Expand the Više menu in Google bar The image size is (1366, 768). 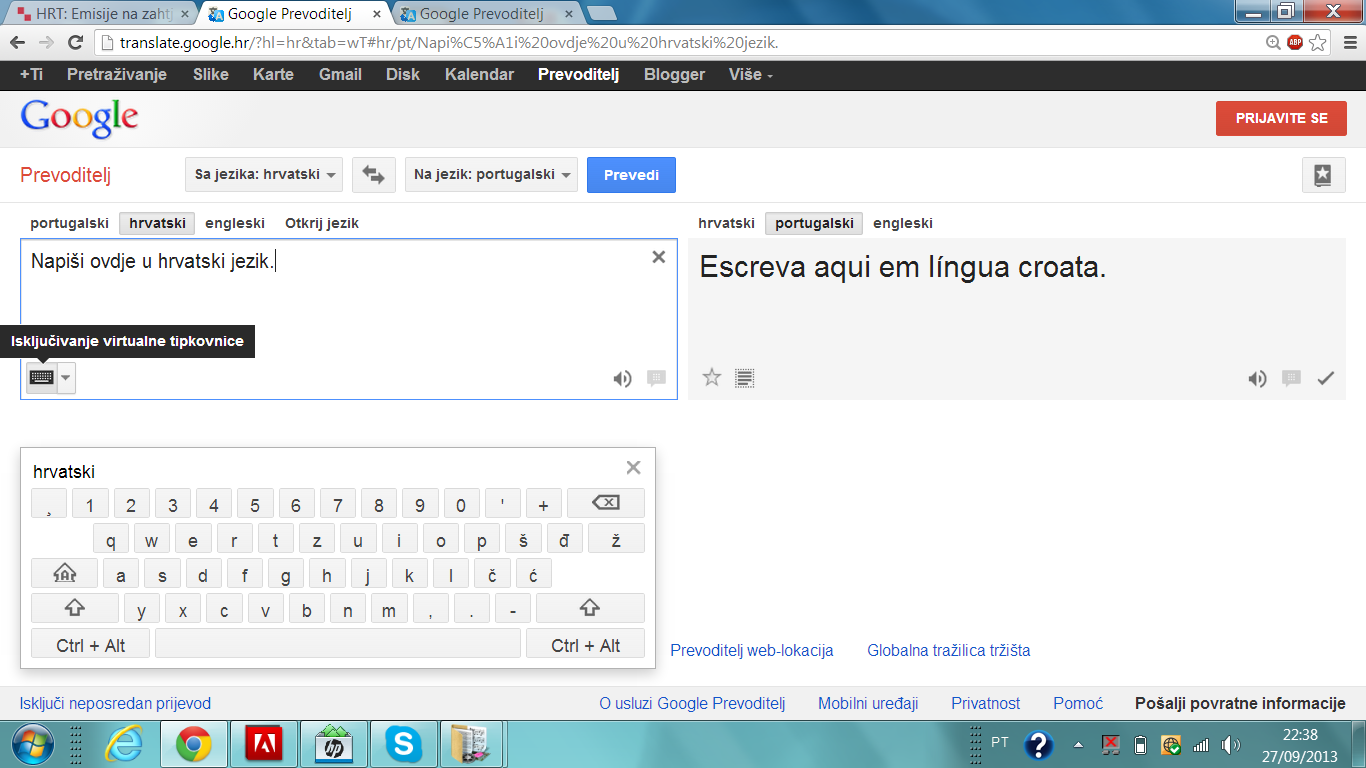[751, 75]
